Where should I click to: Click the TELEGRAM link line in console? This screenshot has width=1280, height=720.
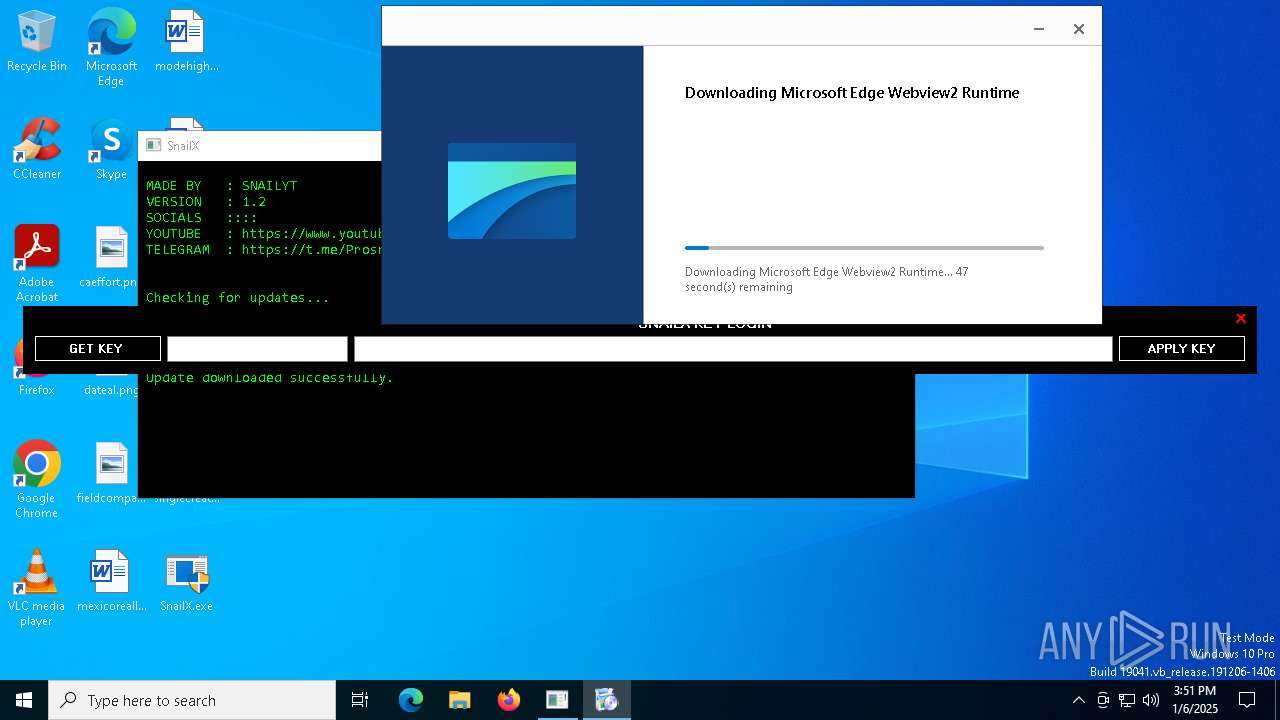point(264,250)
